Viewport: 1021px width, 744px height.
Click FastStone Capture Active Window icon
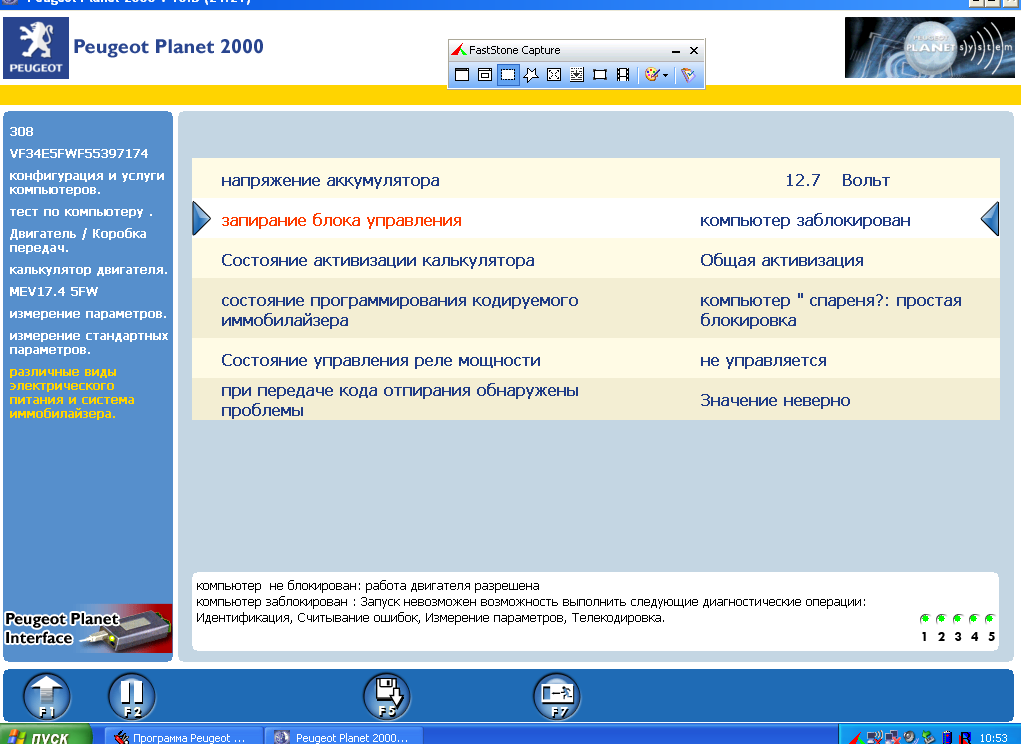[462, 75]
